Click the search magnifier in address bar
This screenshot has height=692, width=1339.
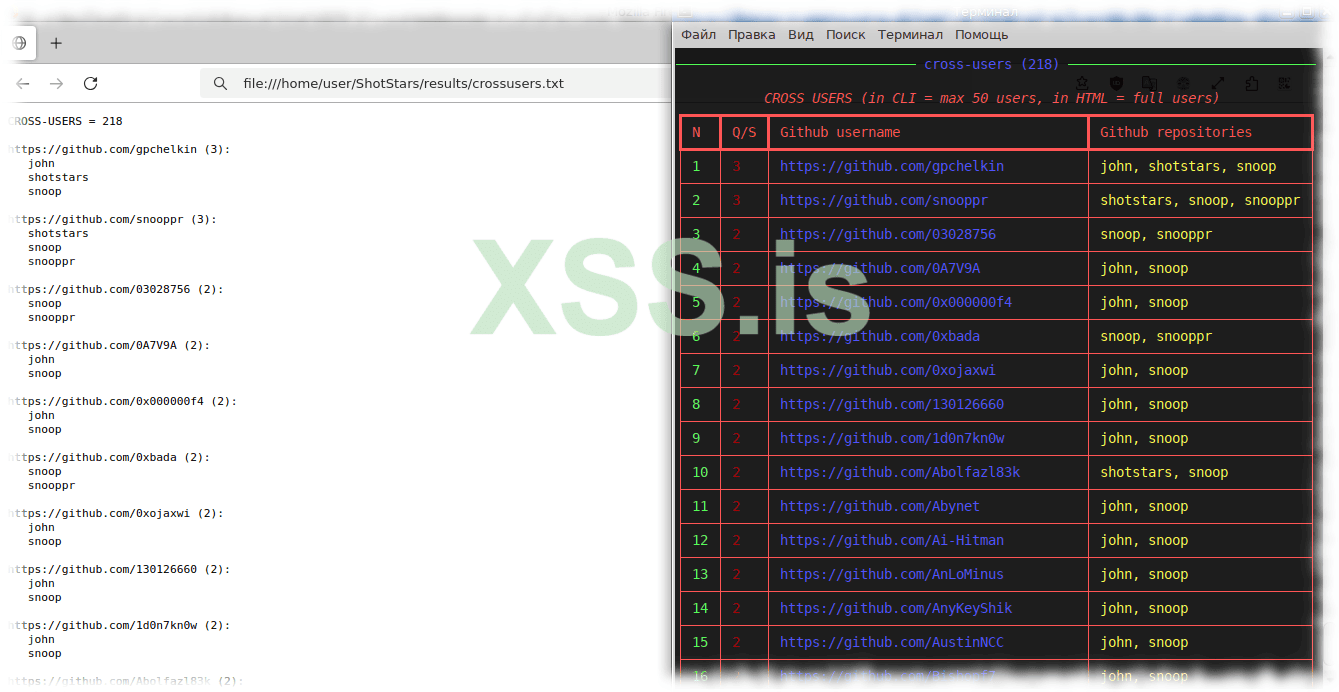(x=221, y=84)
